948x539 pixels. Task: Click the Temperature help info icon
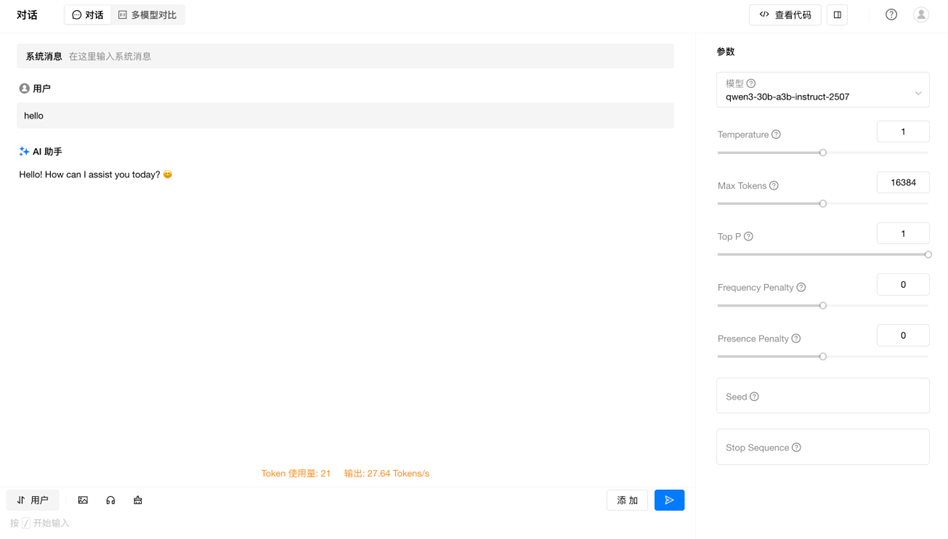point(776,134)
